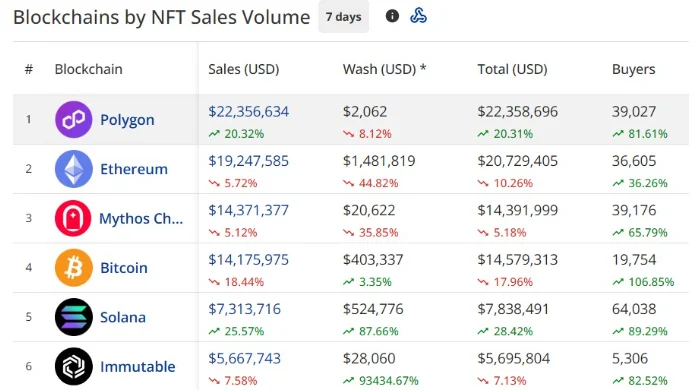Screen dimensions: 694x391
Task: Click Solana sales value $7,313,716
Action: tap(245, 309)
